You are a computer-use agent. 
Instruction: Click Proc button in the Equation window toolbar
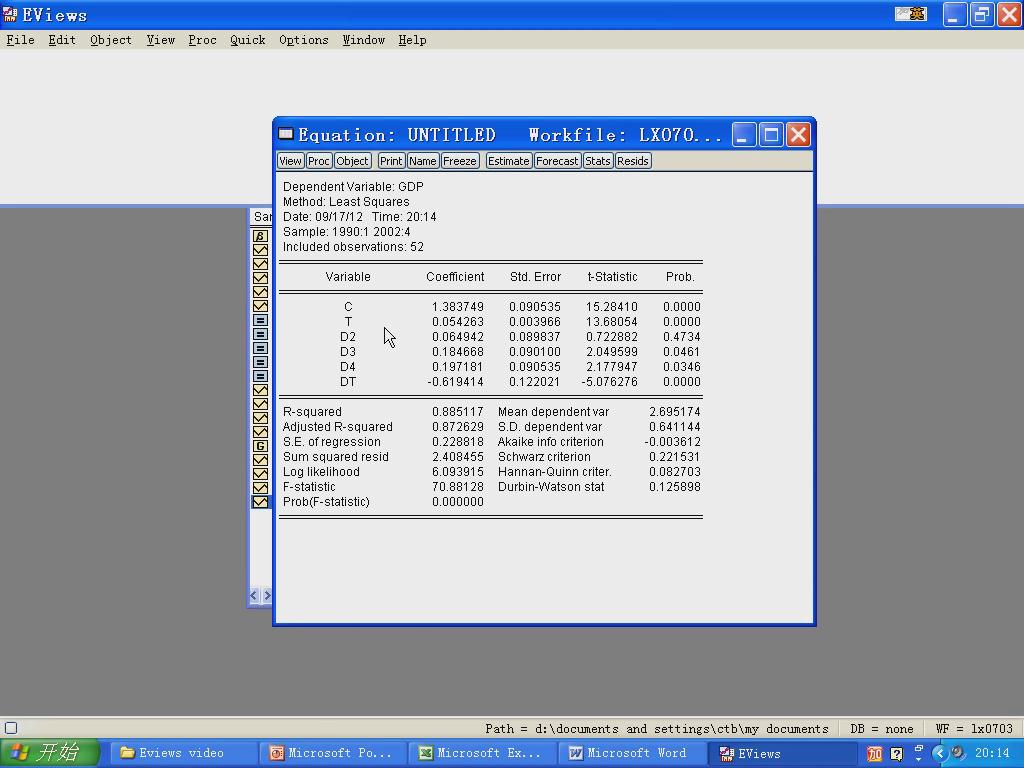319,161
